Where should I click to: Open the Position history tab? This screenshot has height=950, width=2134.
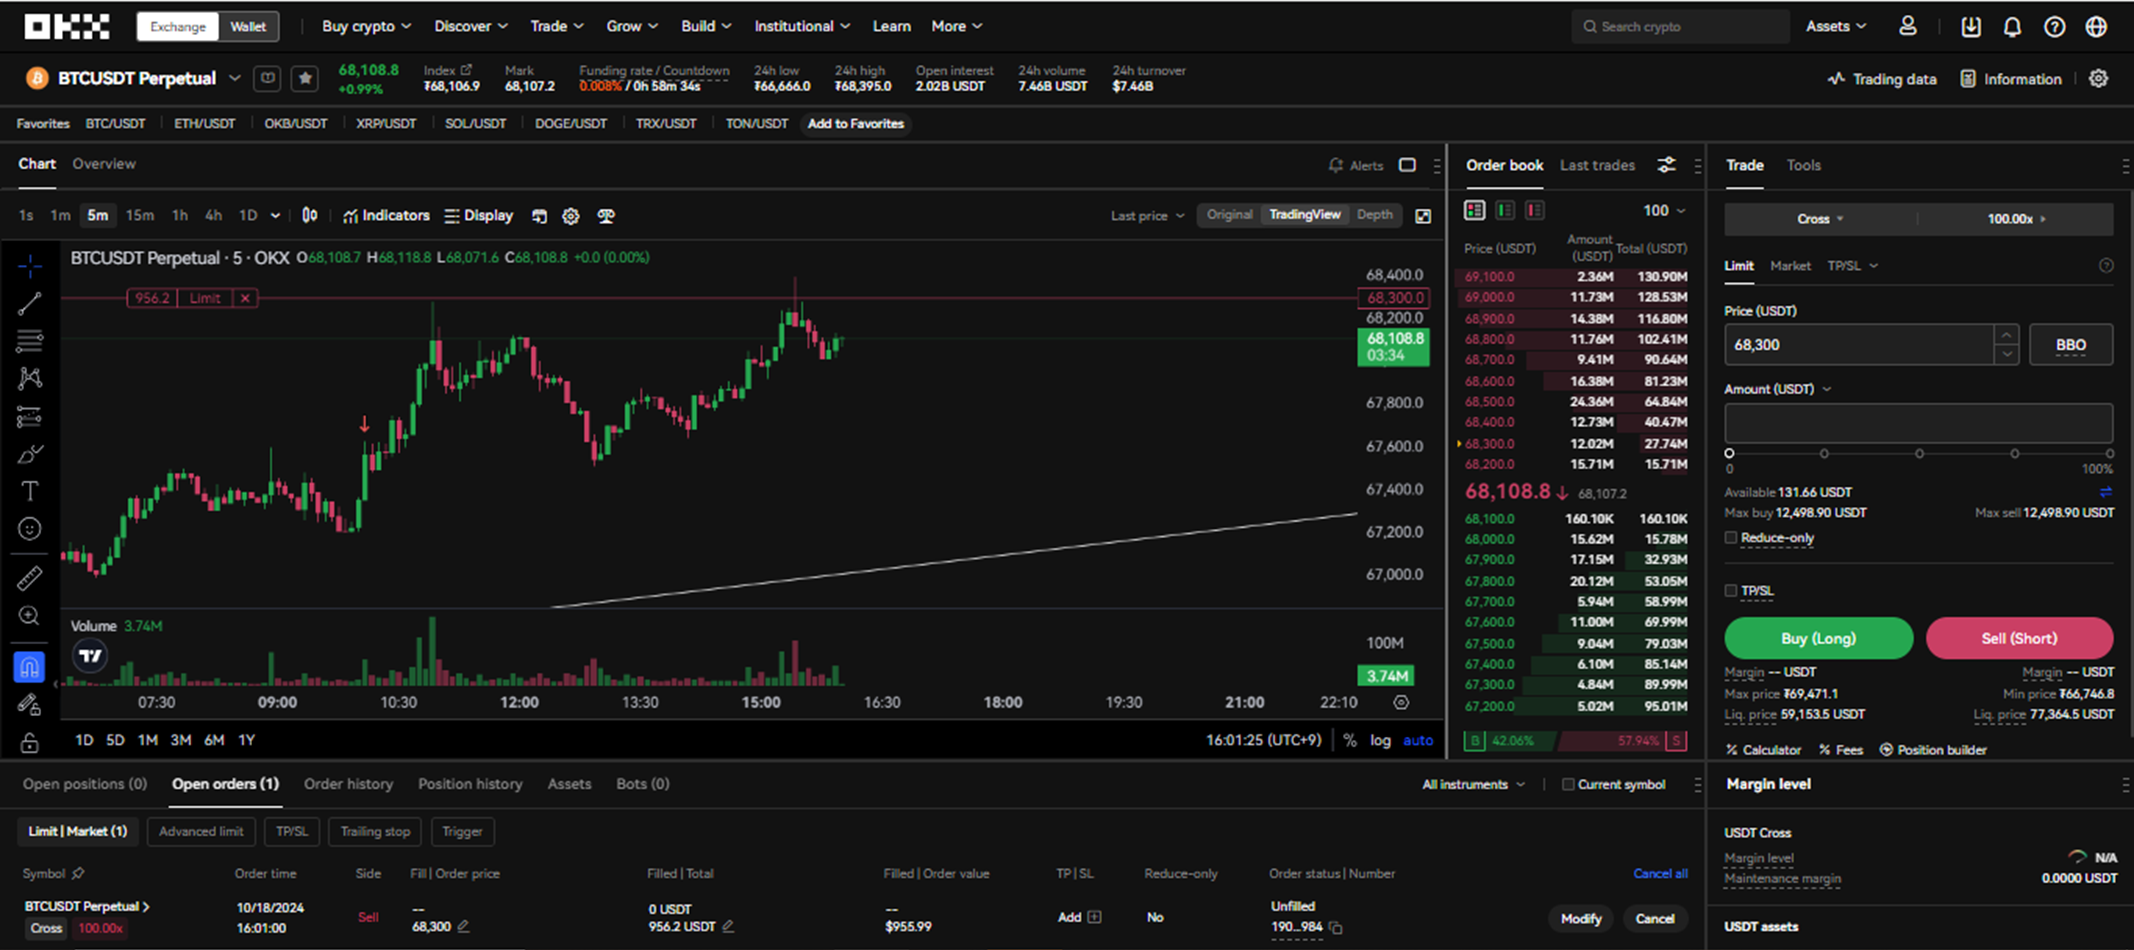click(470, 784)
